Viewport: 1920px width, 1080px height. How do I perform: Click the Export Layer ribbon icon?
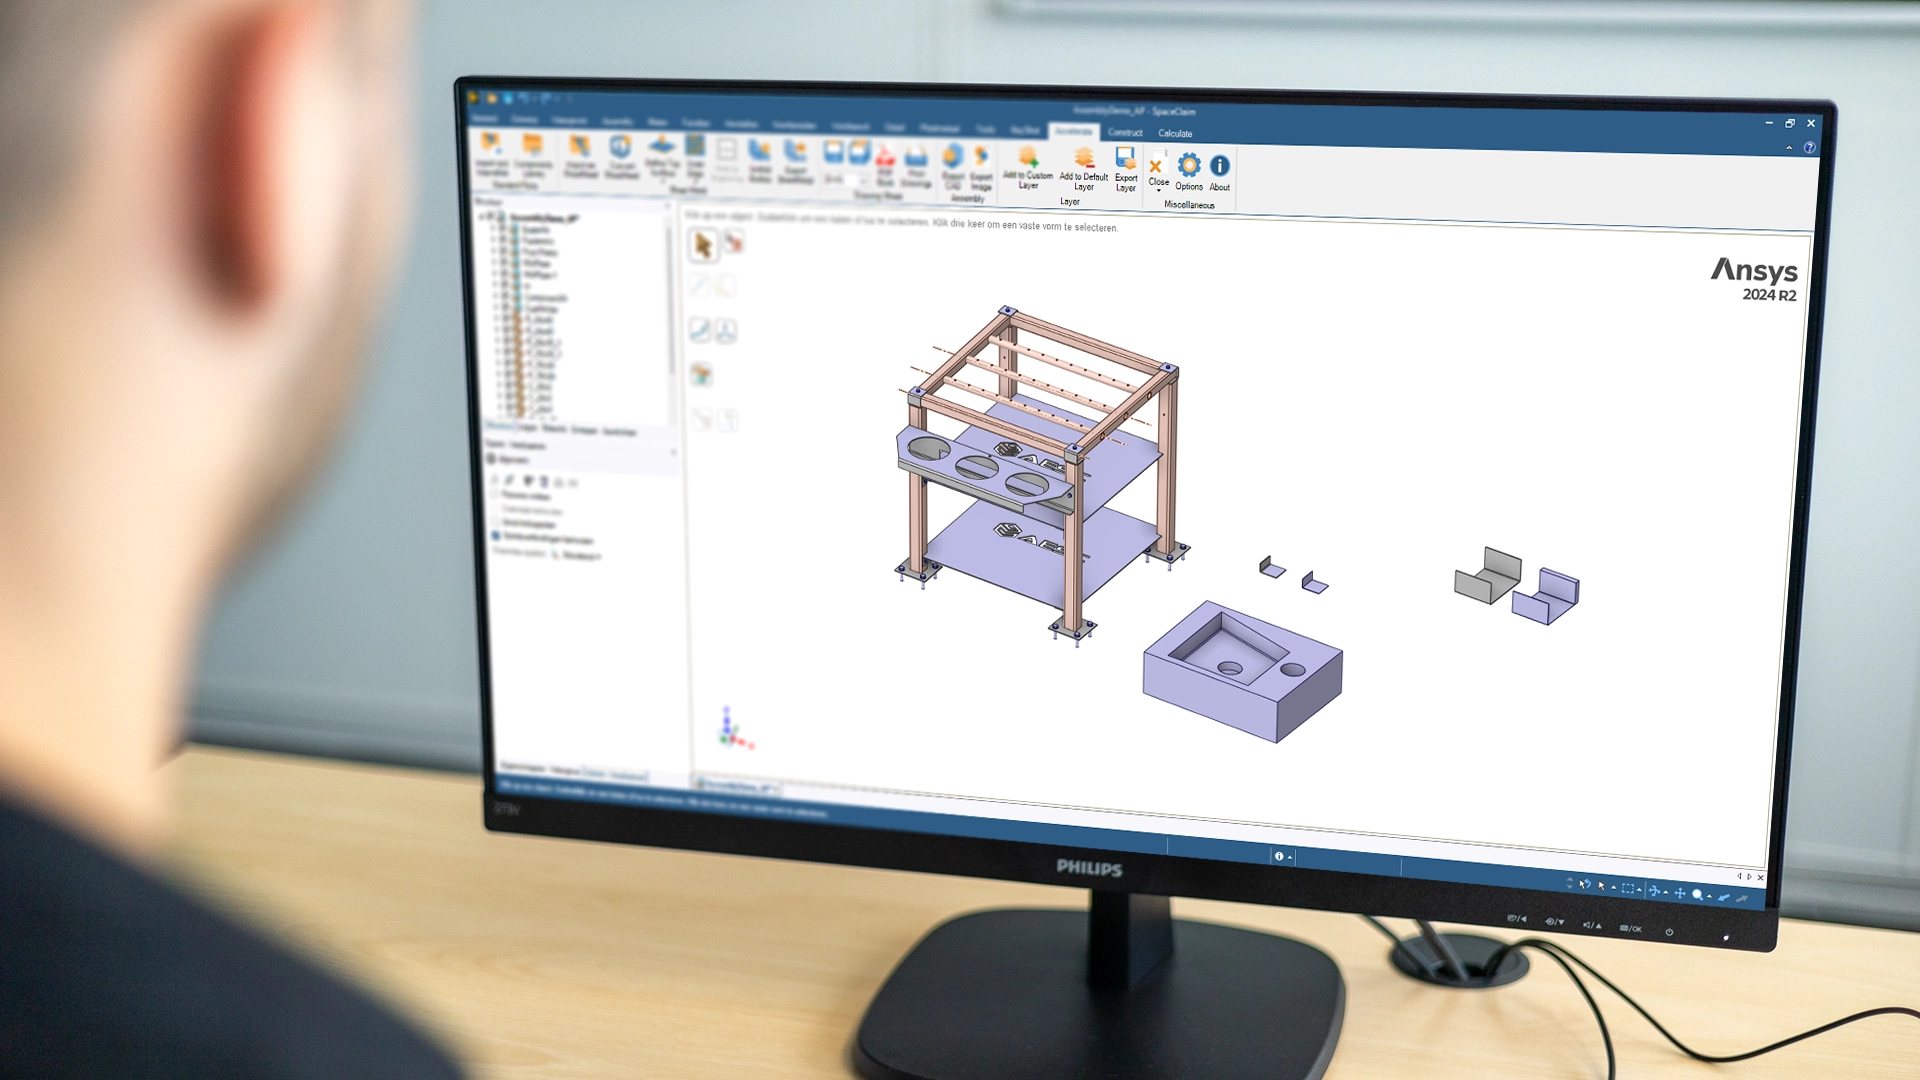pos(1125,159)
